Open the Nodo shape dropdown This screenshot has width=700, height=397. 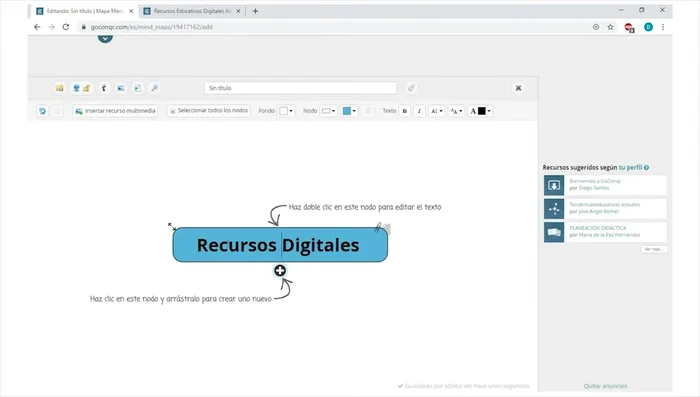328,111
